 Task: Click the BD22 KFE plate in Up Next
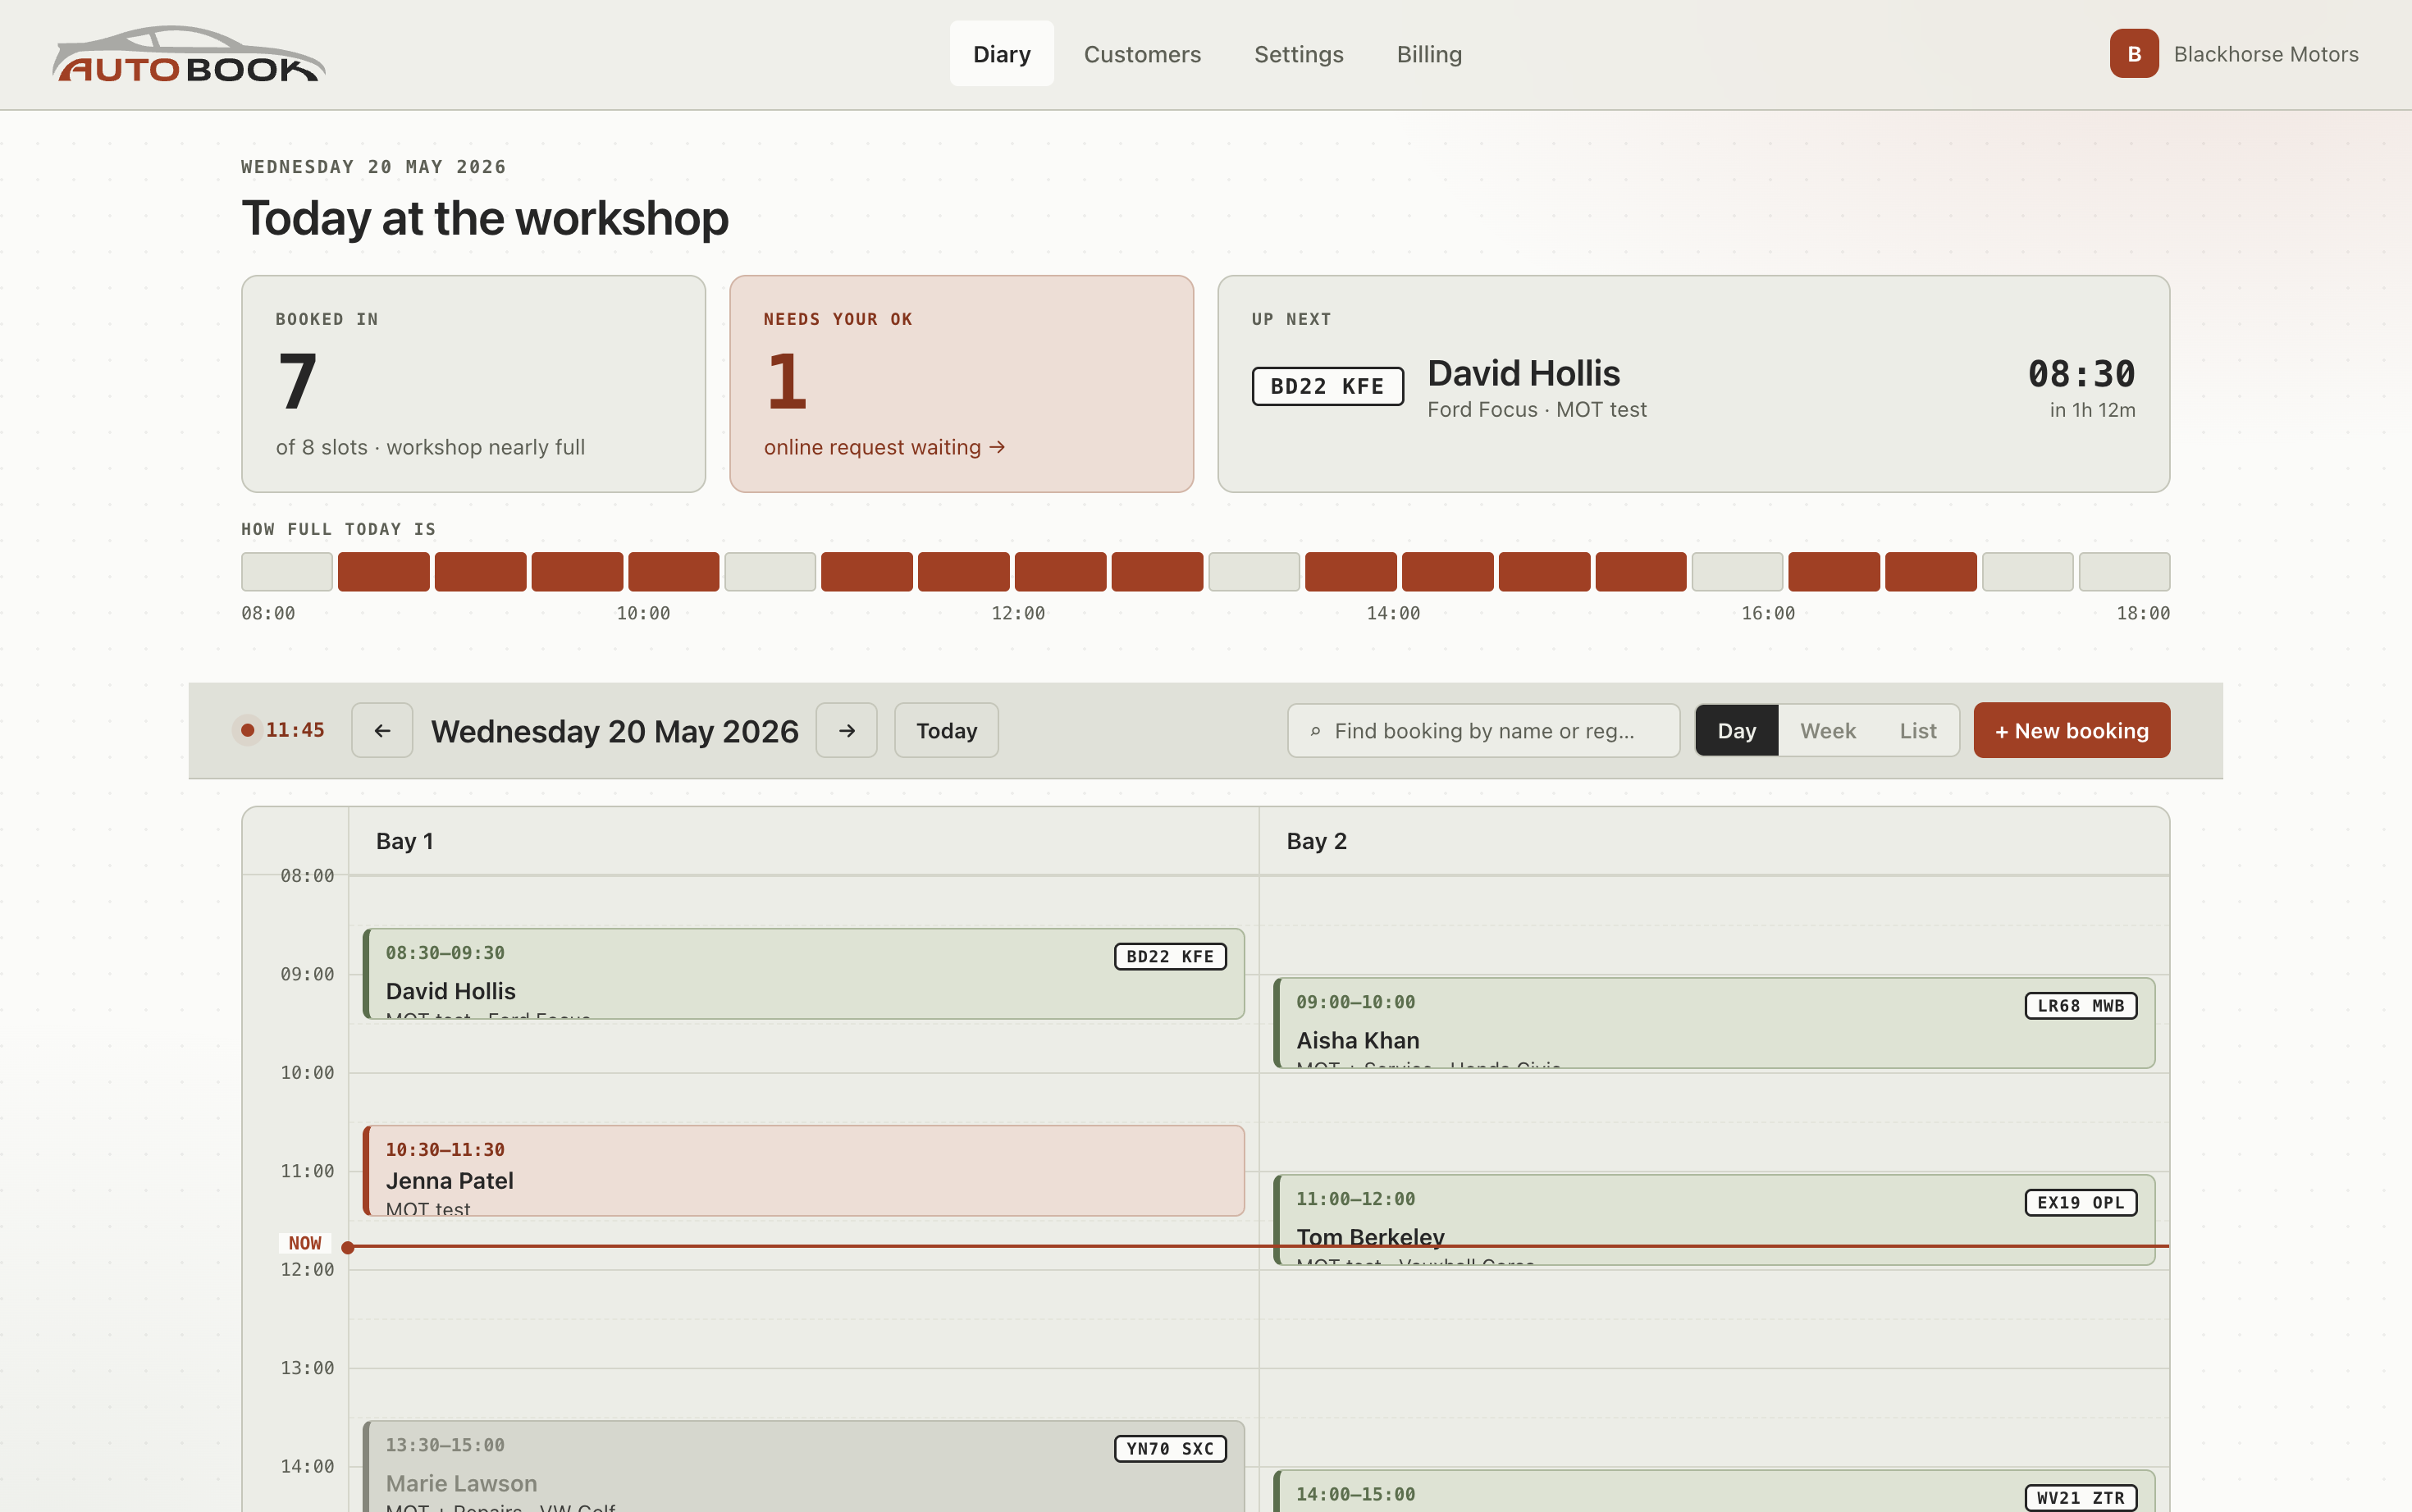[1328, 387]
